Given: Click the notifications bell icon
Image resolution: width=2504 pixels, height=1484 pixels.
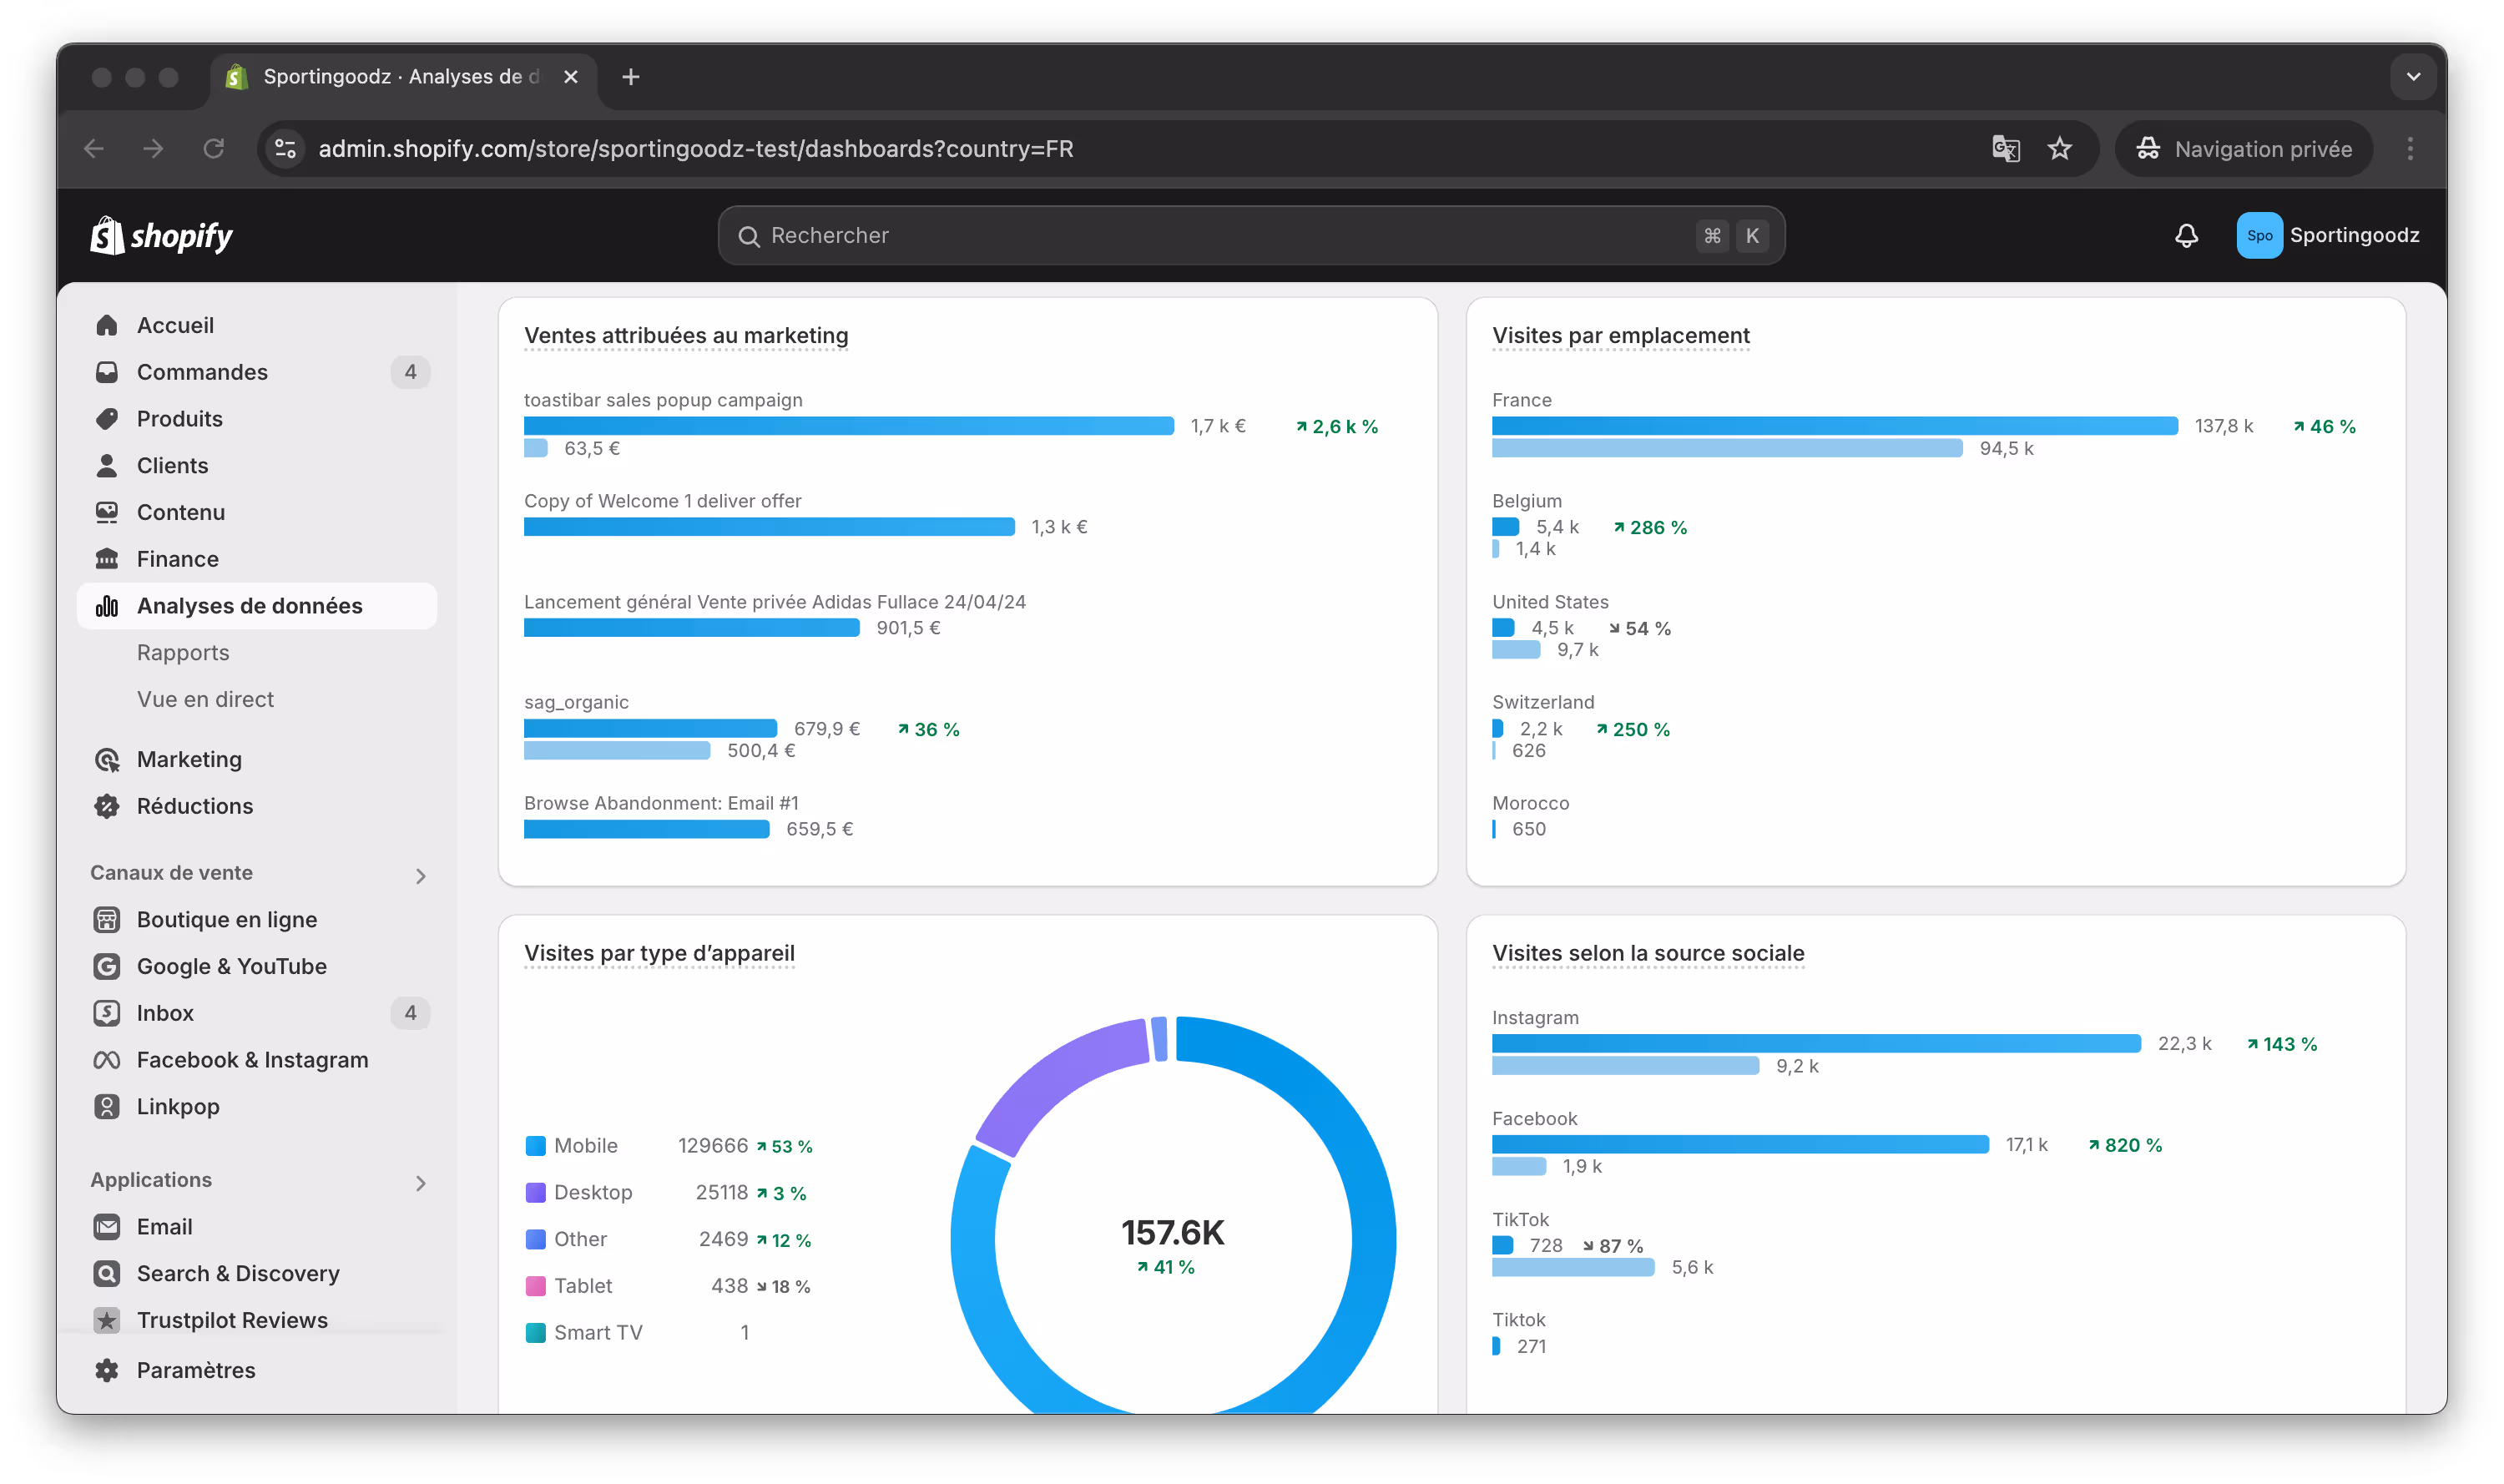Looking at the screenshot, I should coord(2186,236).
